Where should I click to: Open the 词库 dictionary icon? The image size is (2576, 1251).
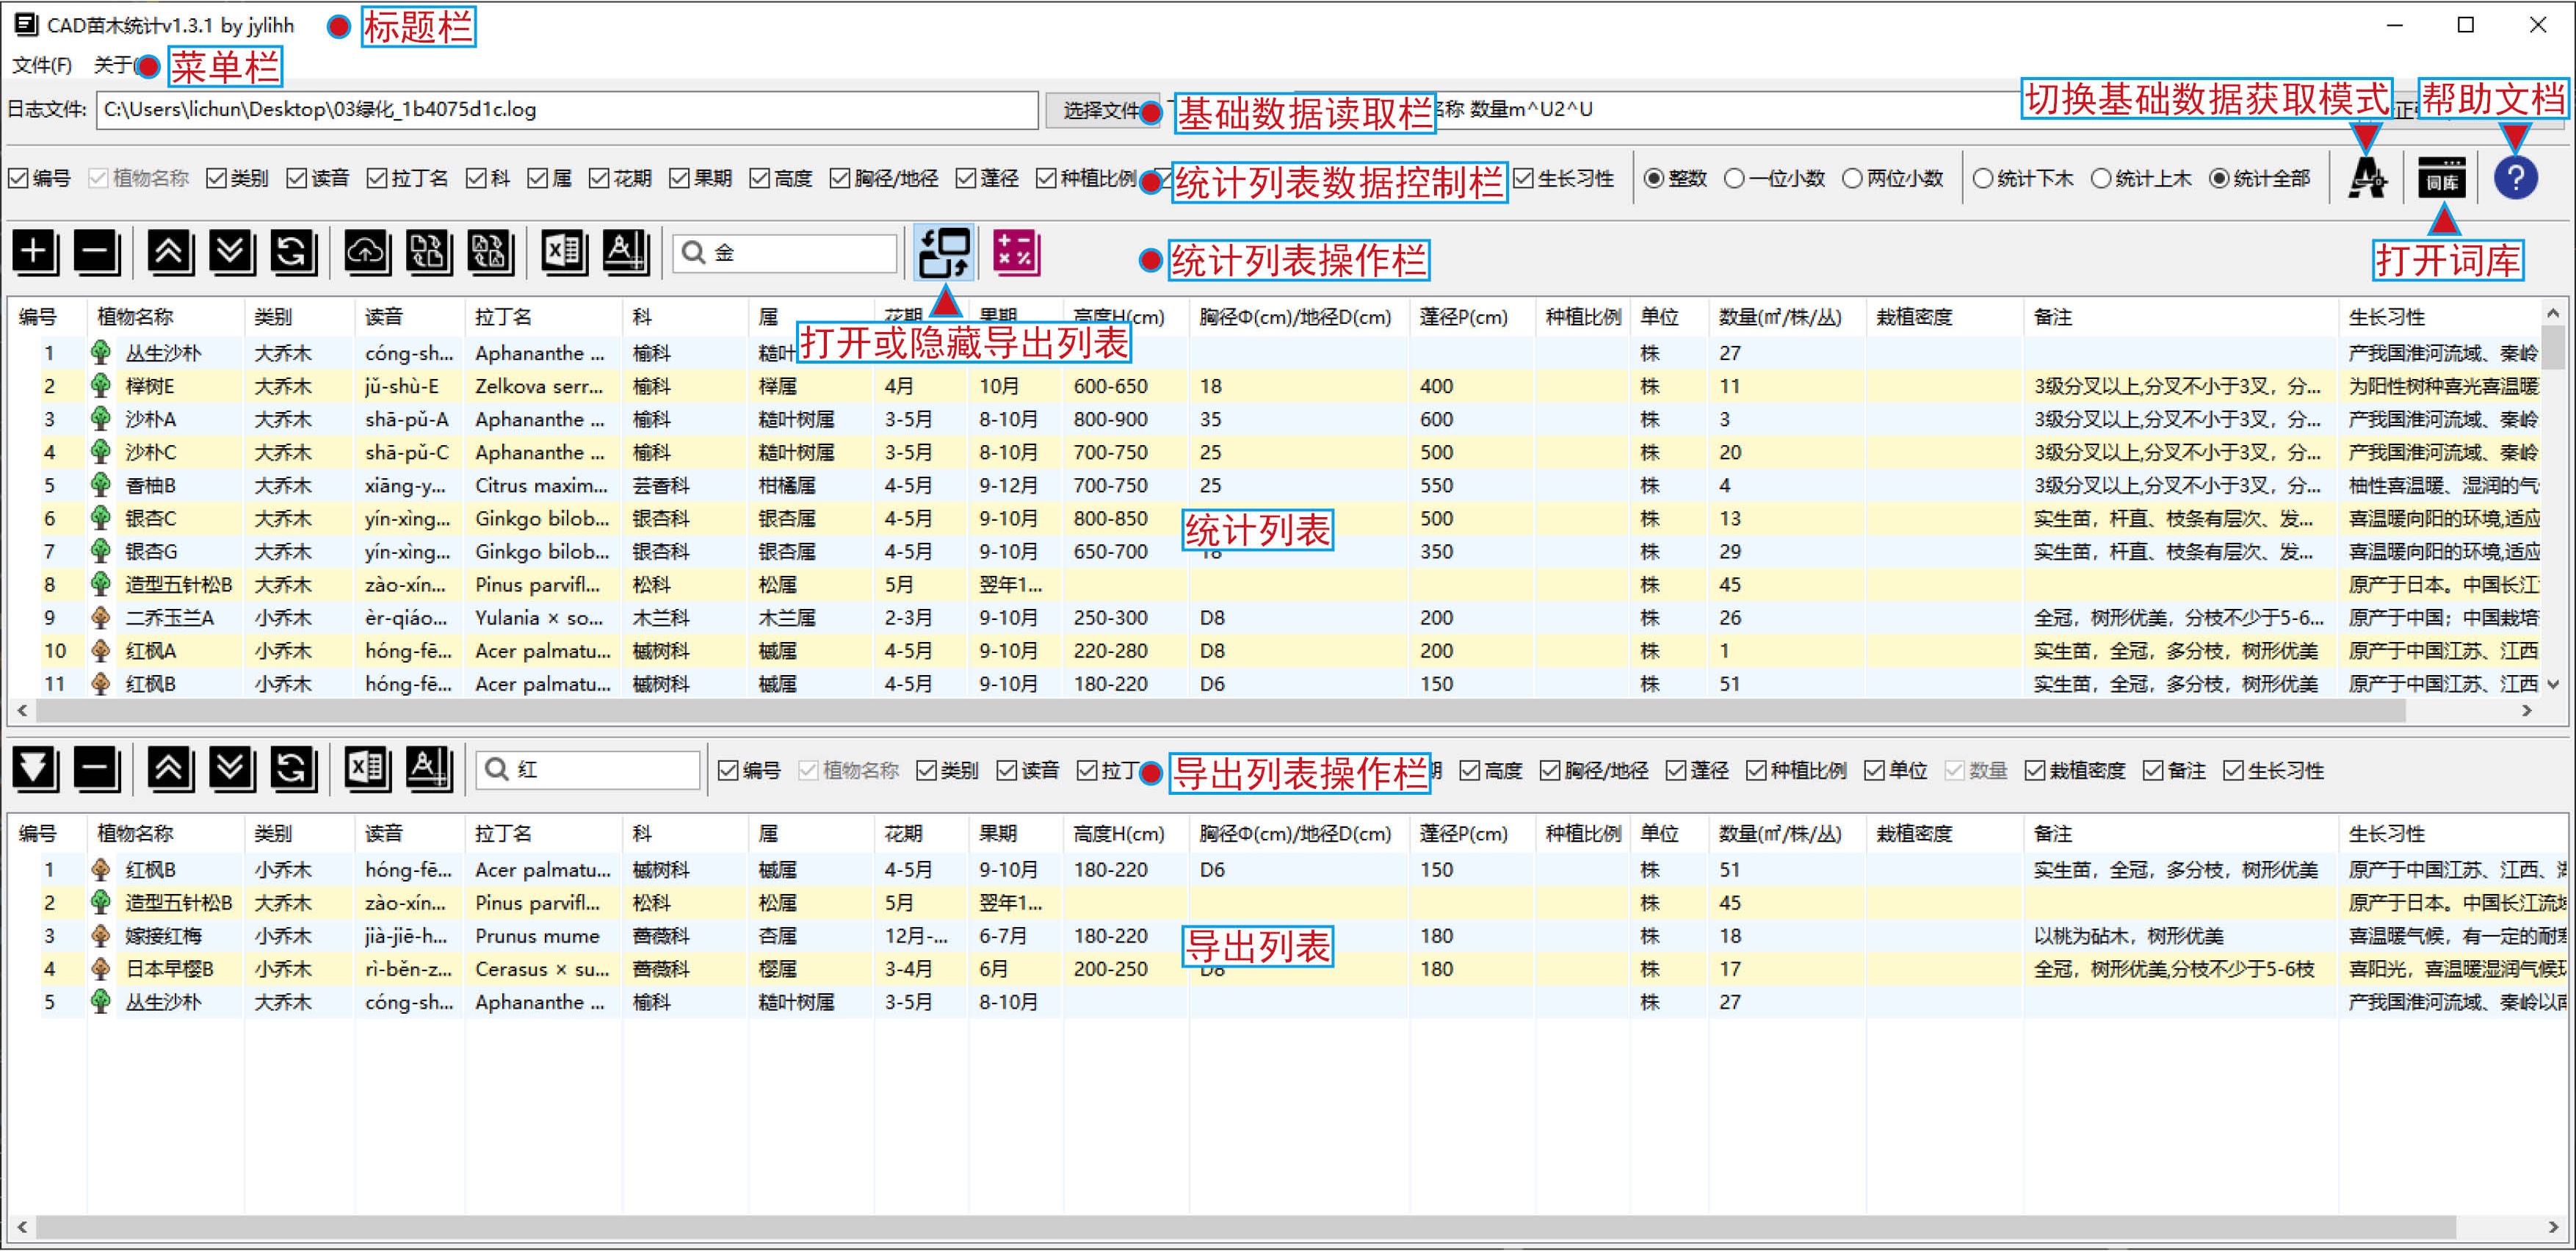click(x=2442, y=179)
